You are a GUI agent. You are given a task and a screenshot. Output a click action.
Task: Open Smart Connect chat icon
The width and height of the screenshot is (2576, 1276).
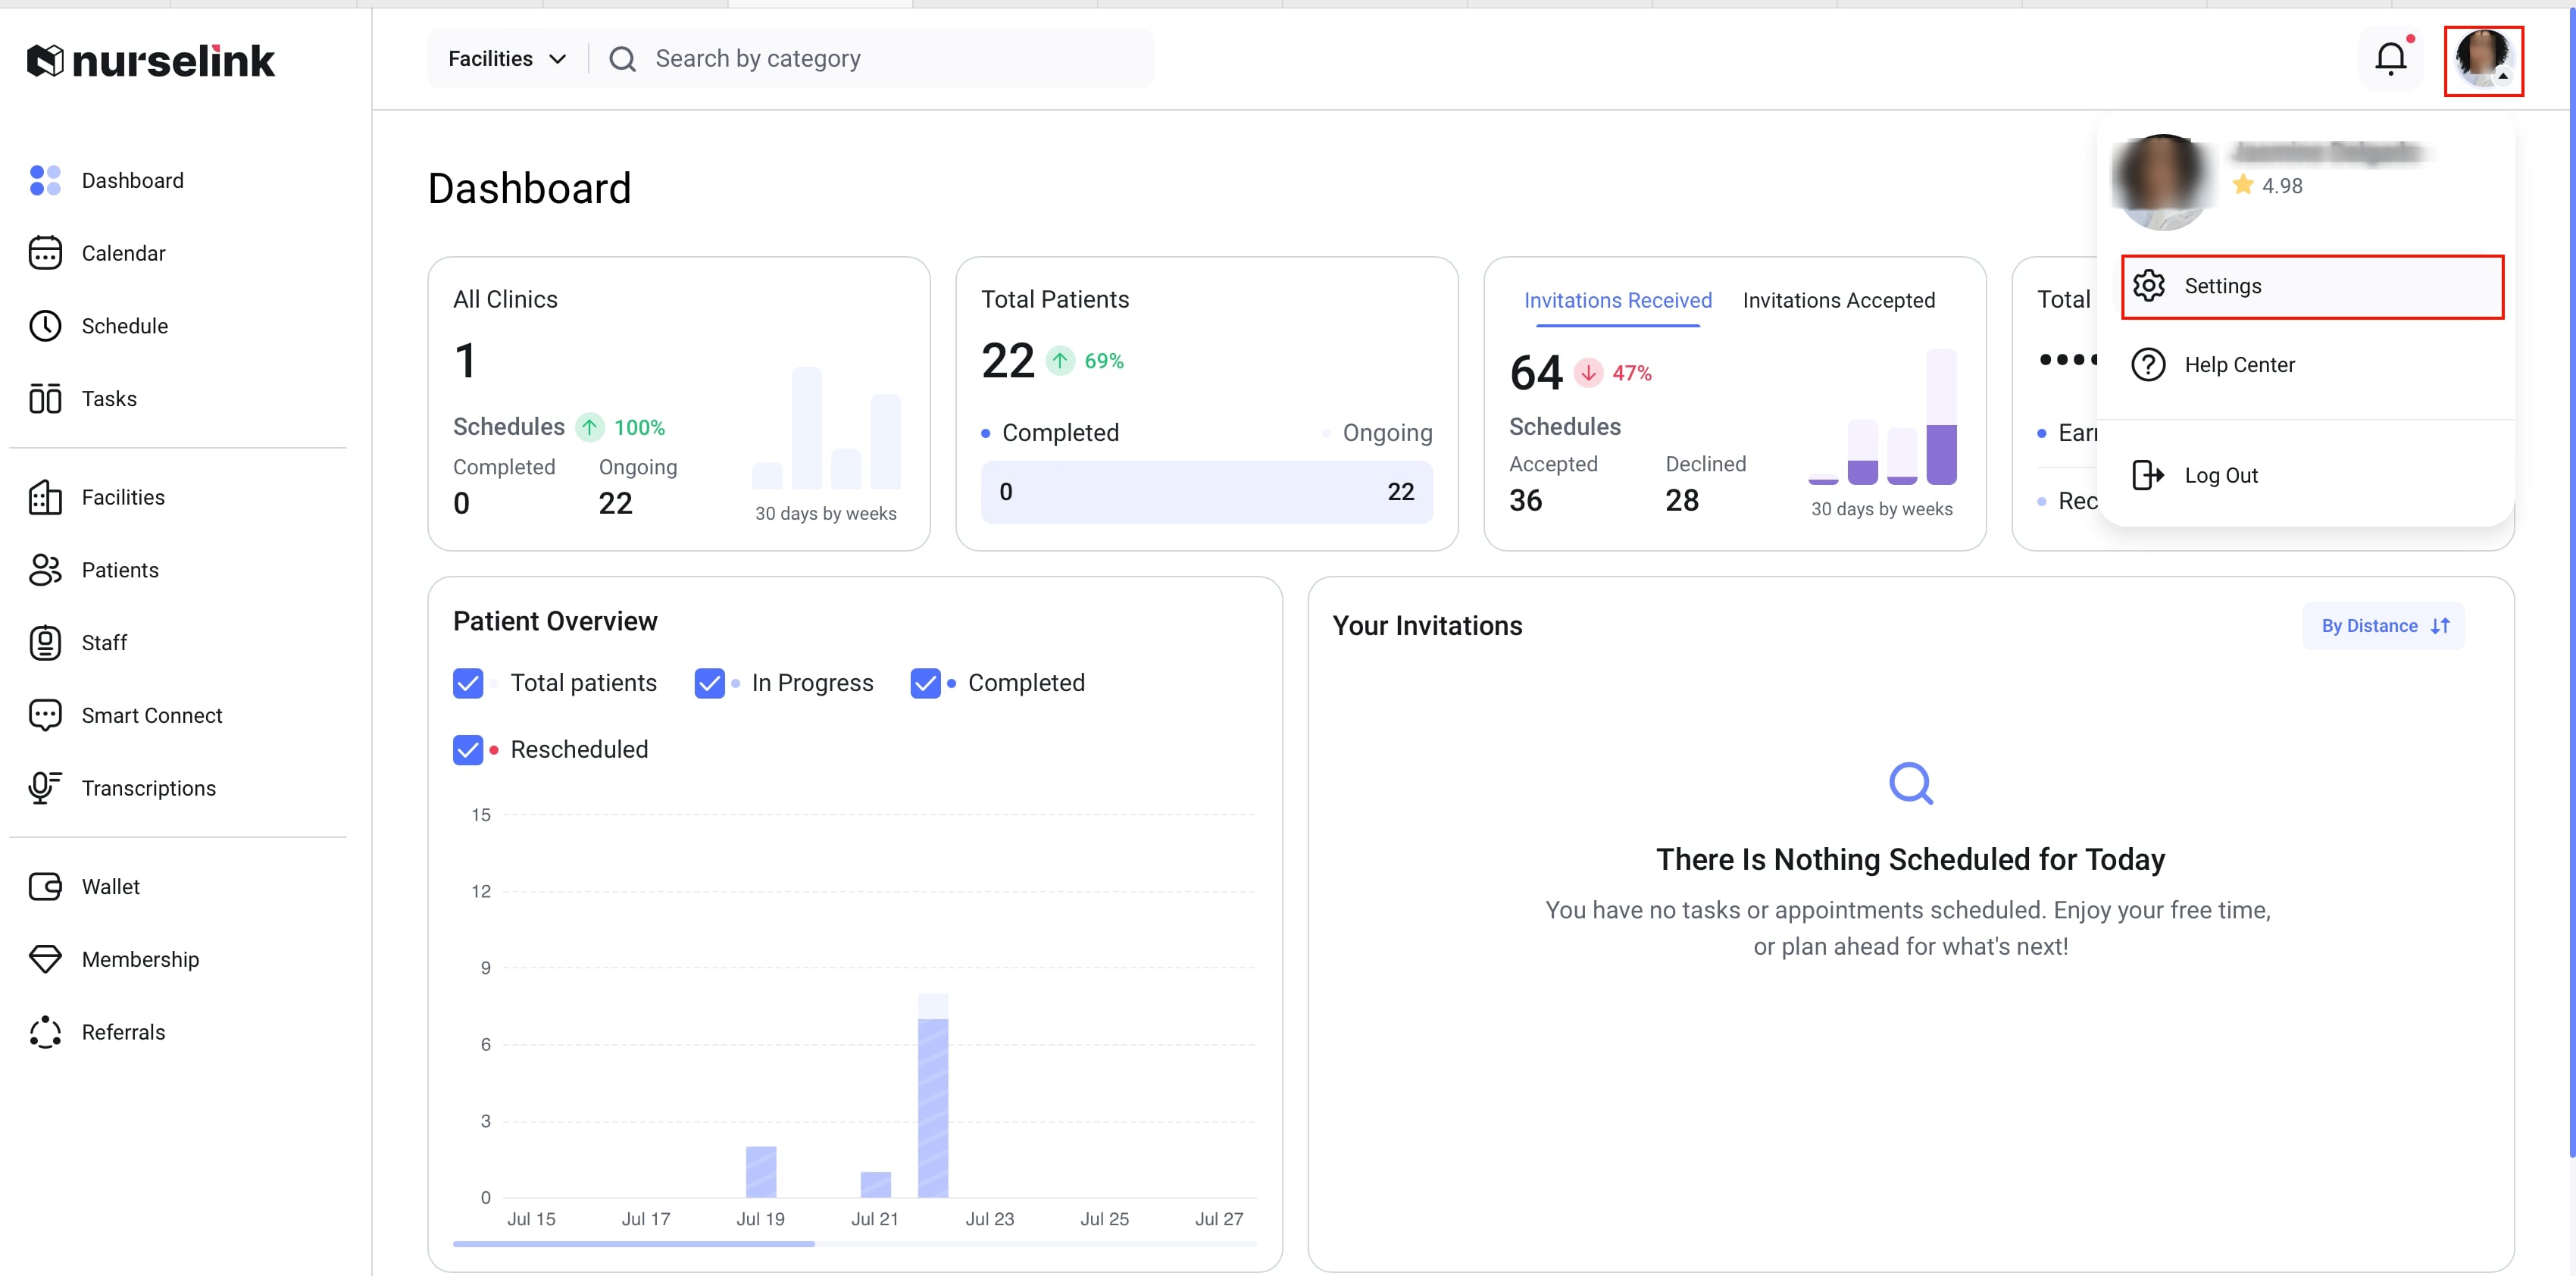pyautogui.click(x=45, y=715)
